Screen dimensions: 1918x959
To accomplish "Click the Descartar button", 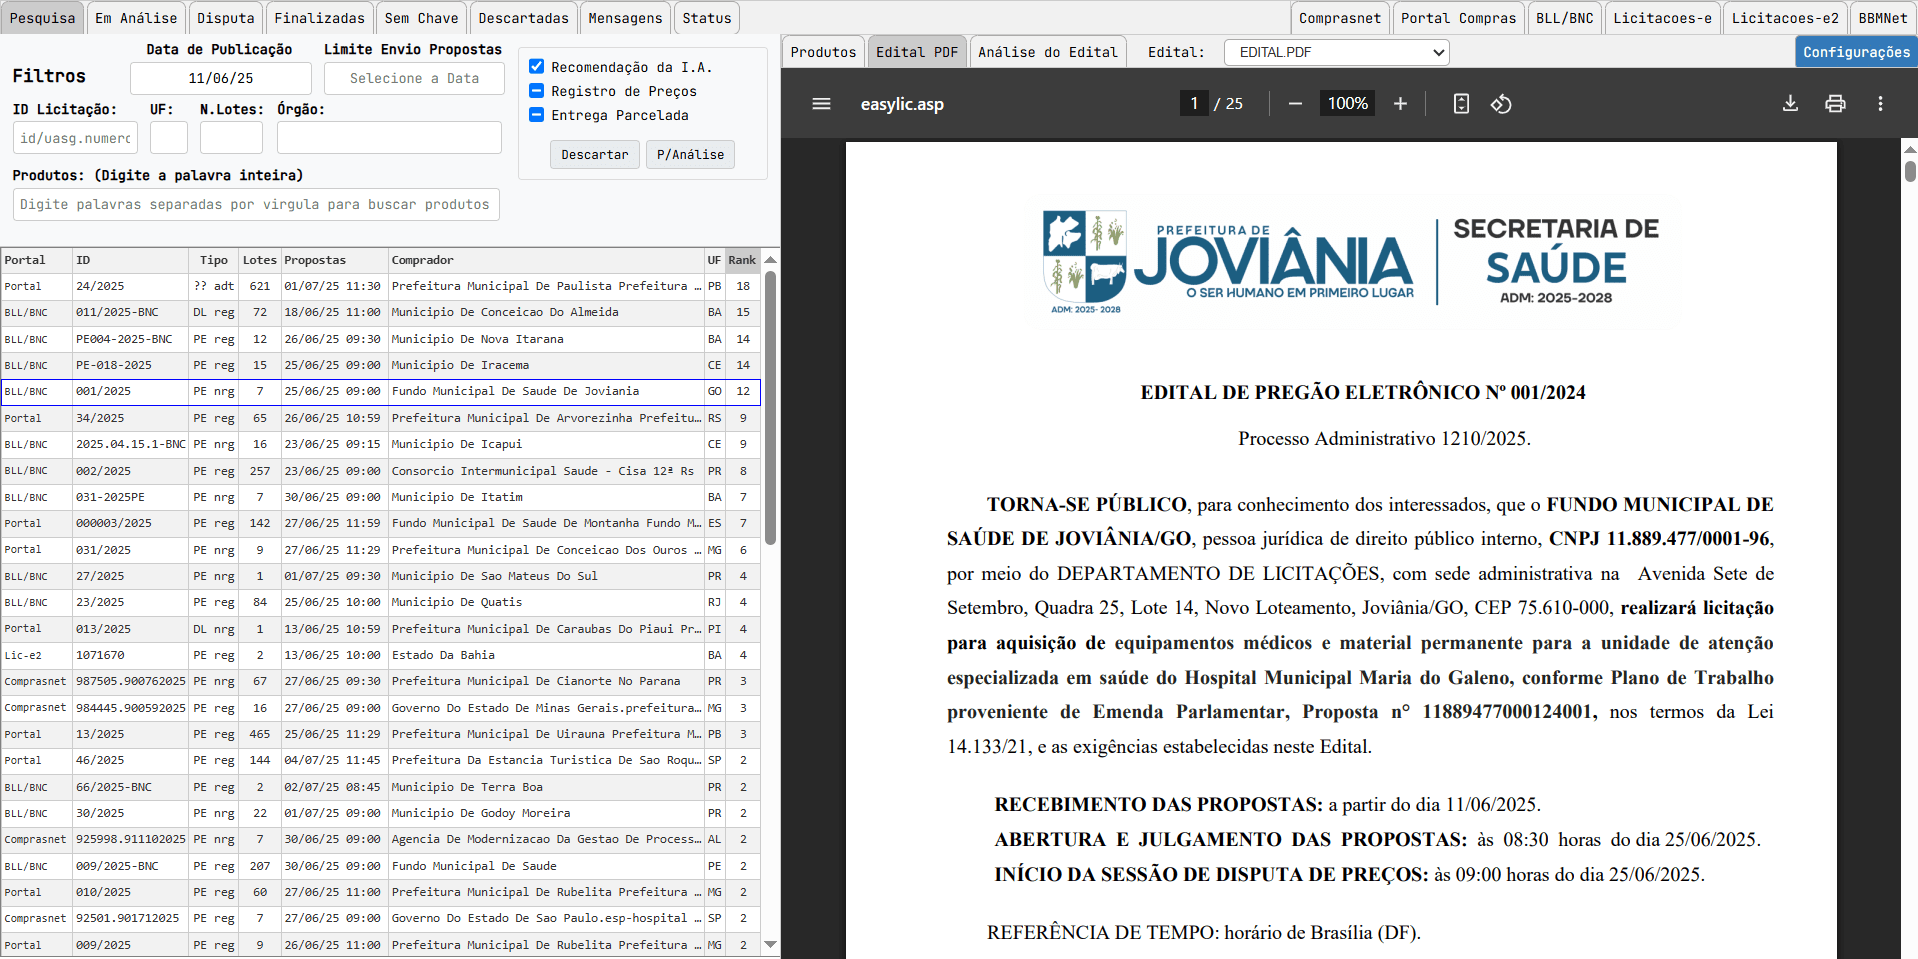I will 595,154.
